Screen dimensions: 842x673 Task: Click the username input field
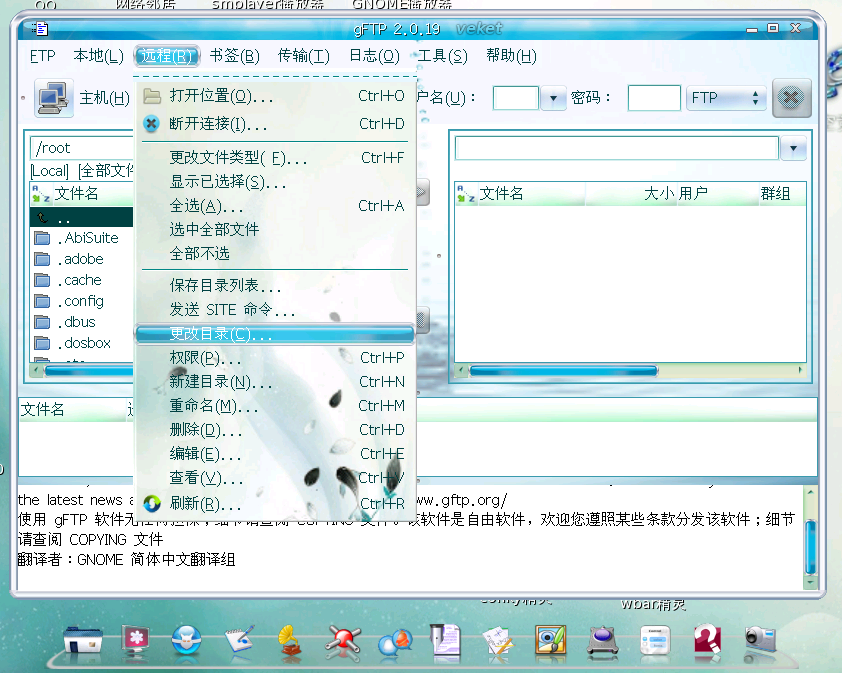516,98
